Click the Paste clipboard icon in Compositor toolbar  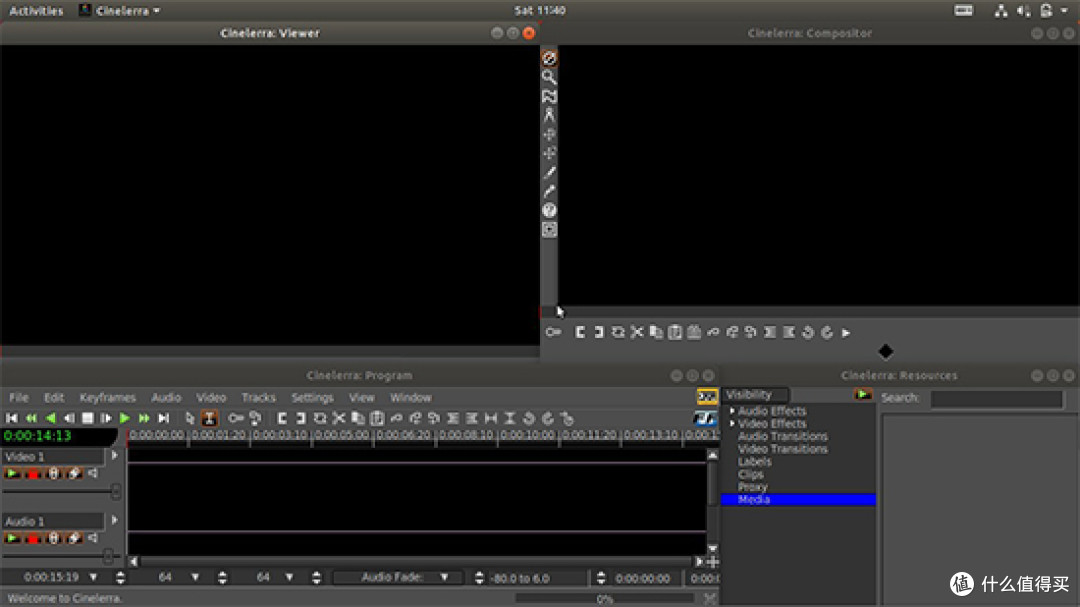[x=675, y=333]
